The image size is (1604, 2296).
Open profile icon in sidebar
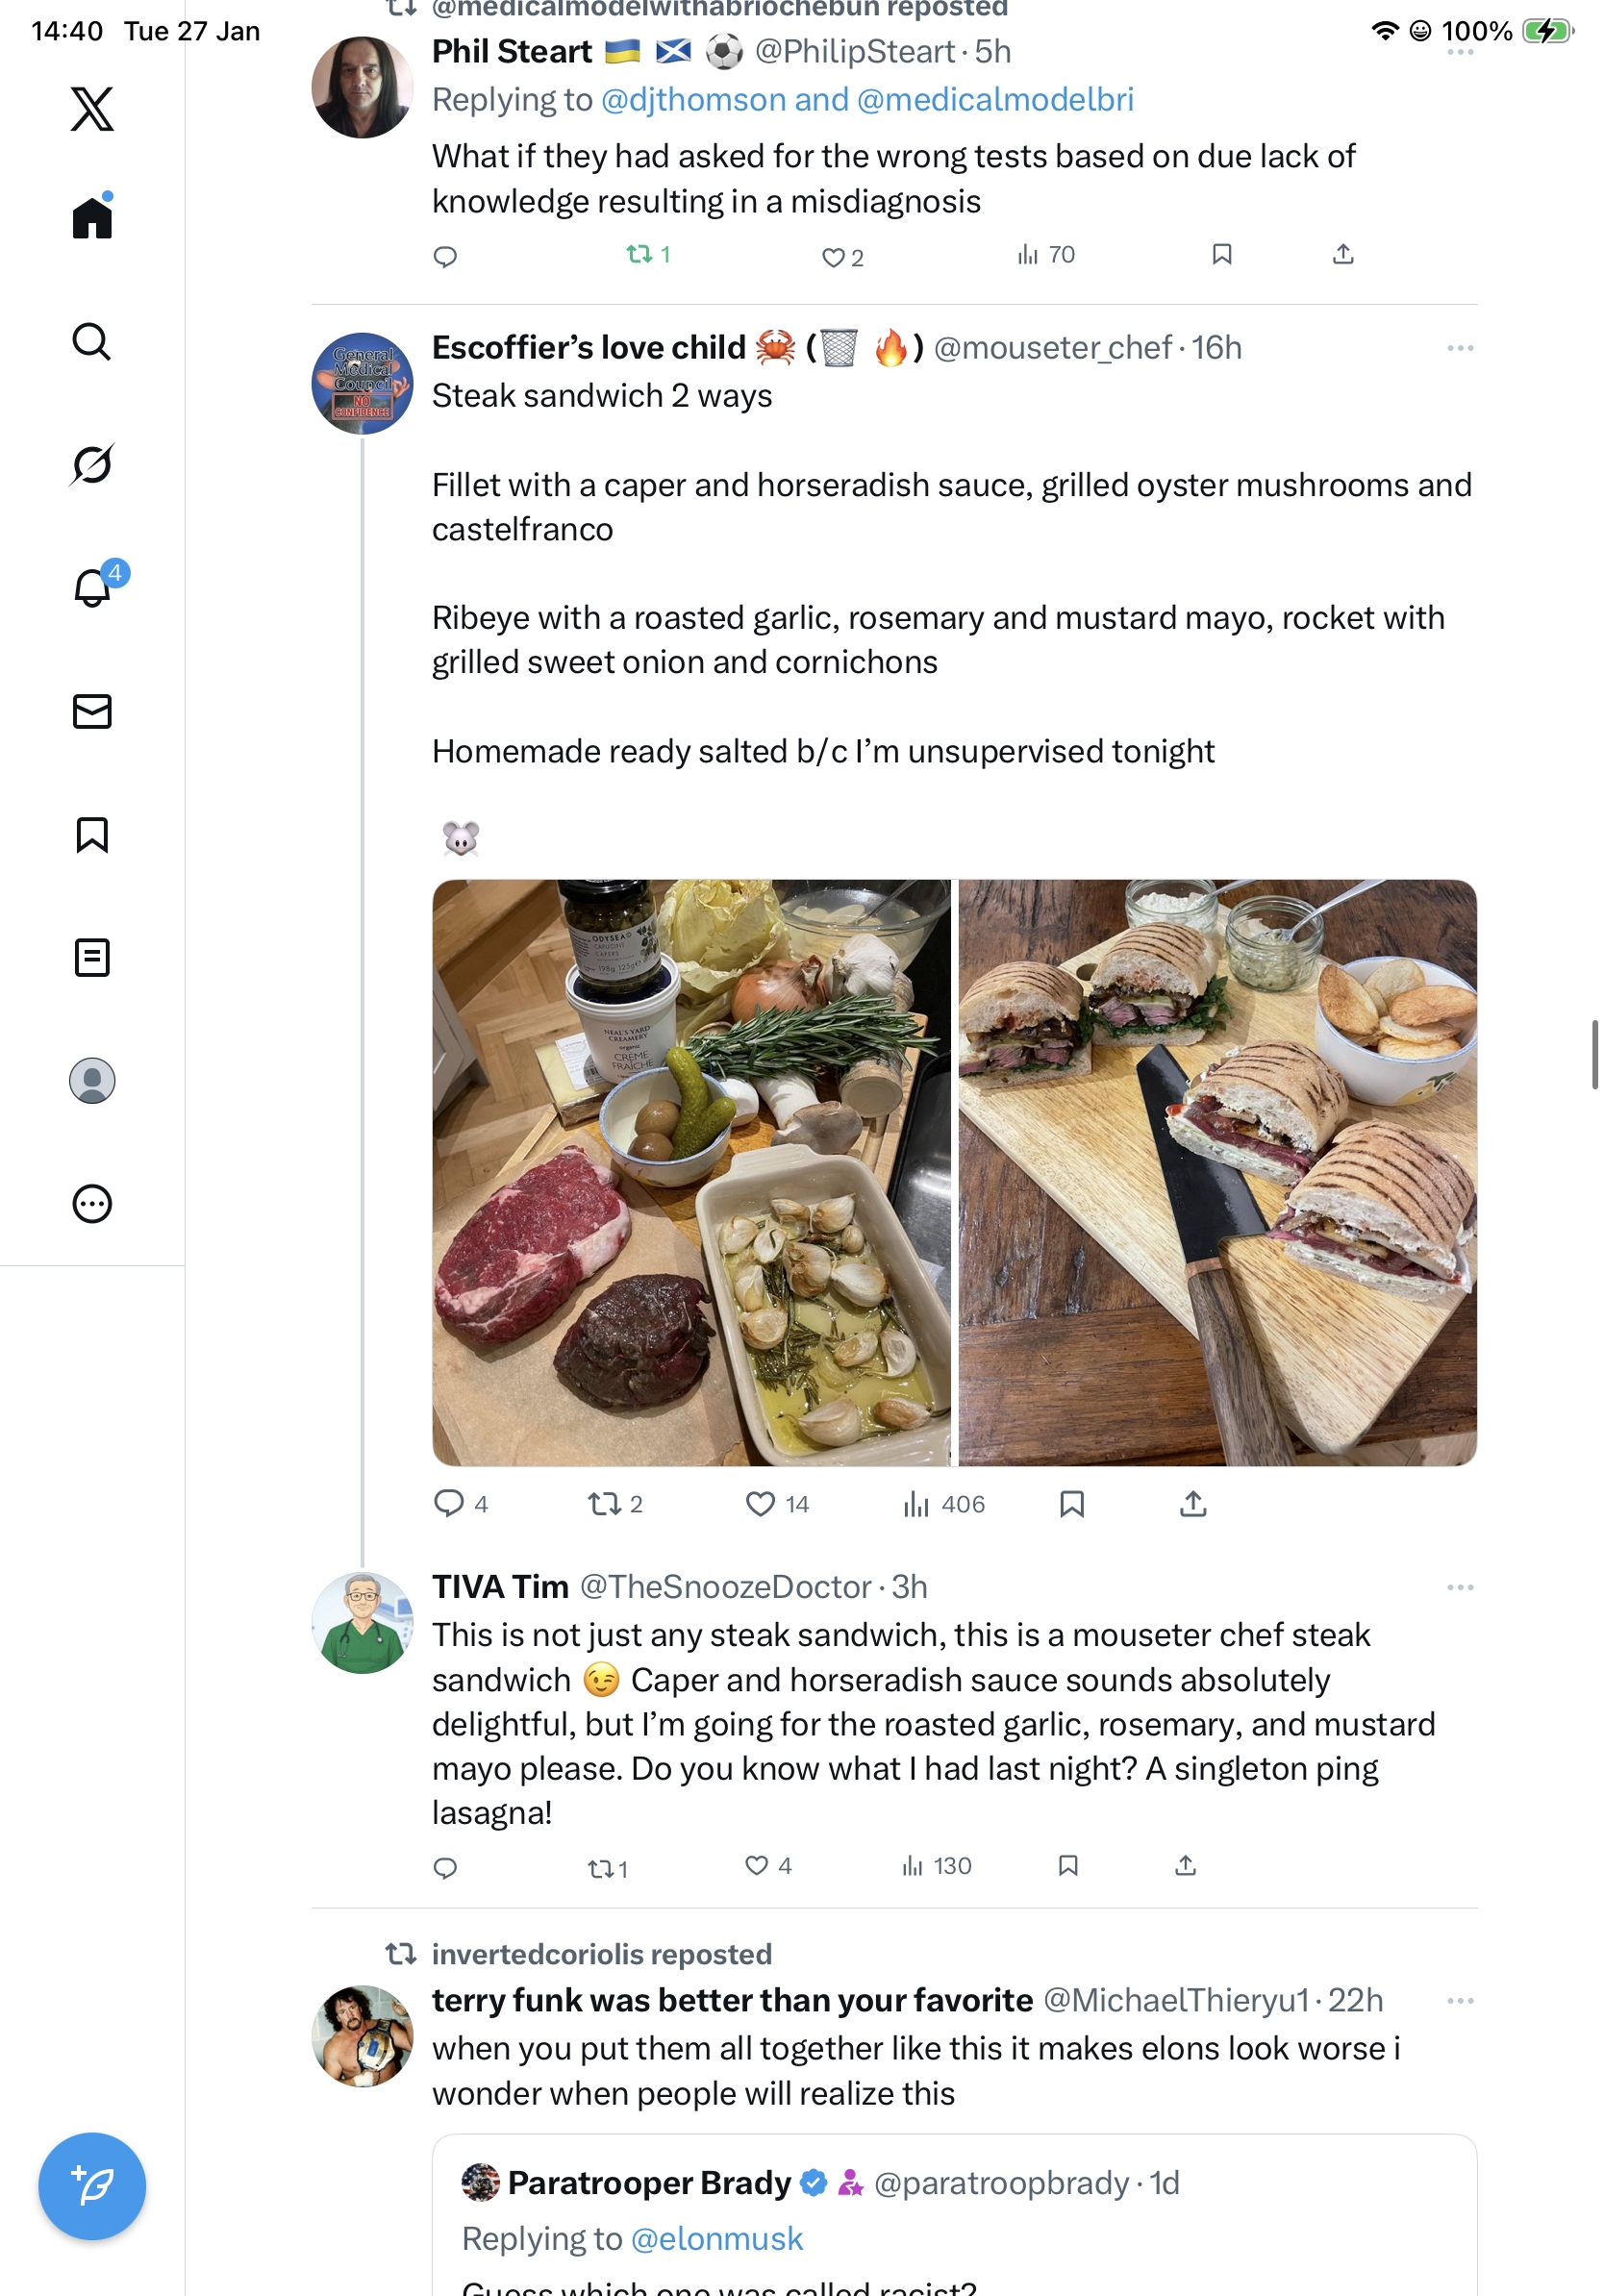92,1080
